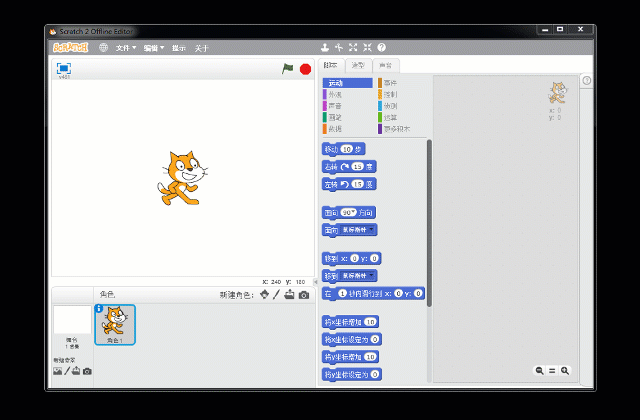Click the block help question-mark tool

[382, 47]
